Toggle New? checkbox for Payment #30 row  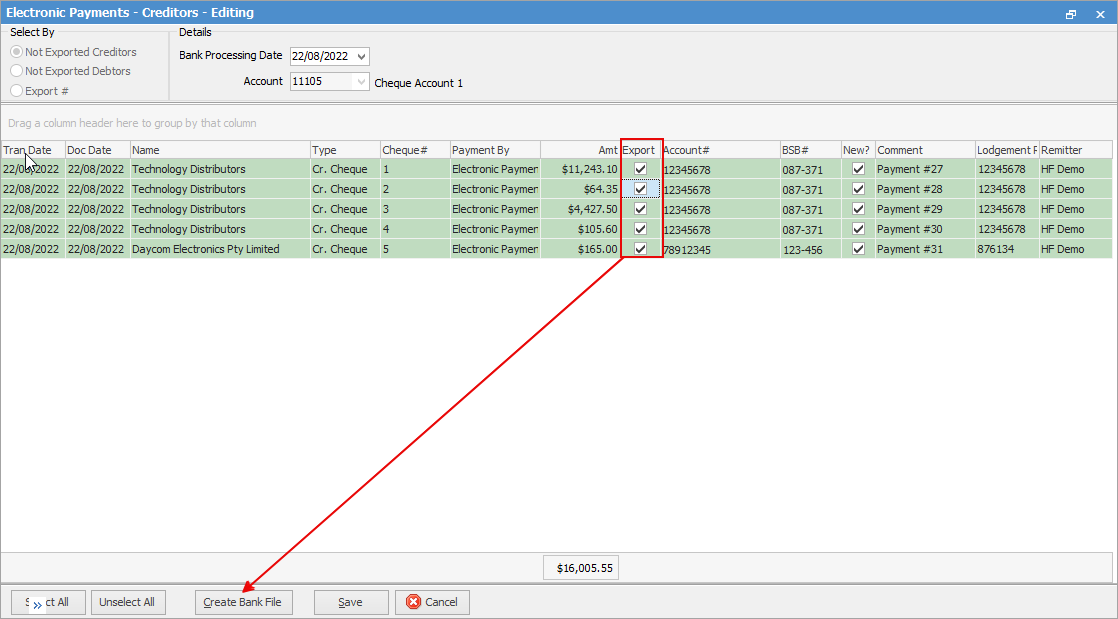point(858,229)
